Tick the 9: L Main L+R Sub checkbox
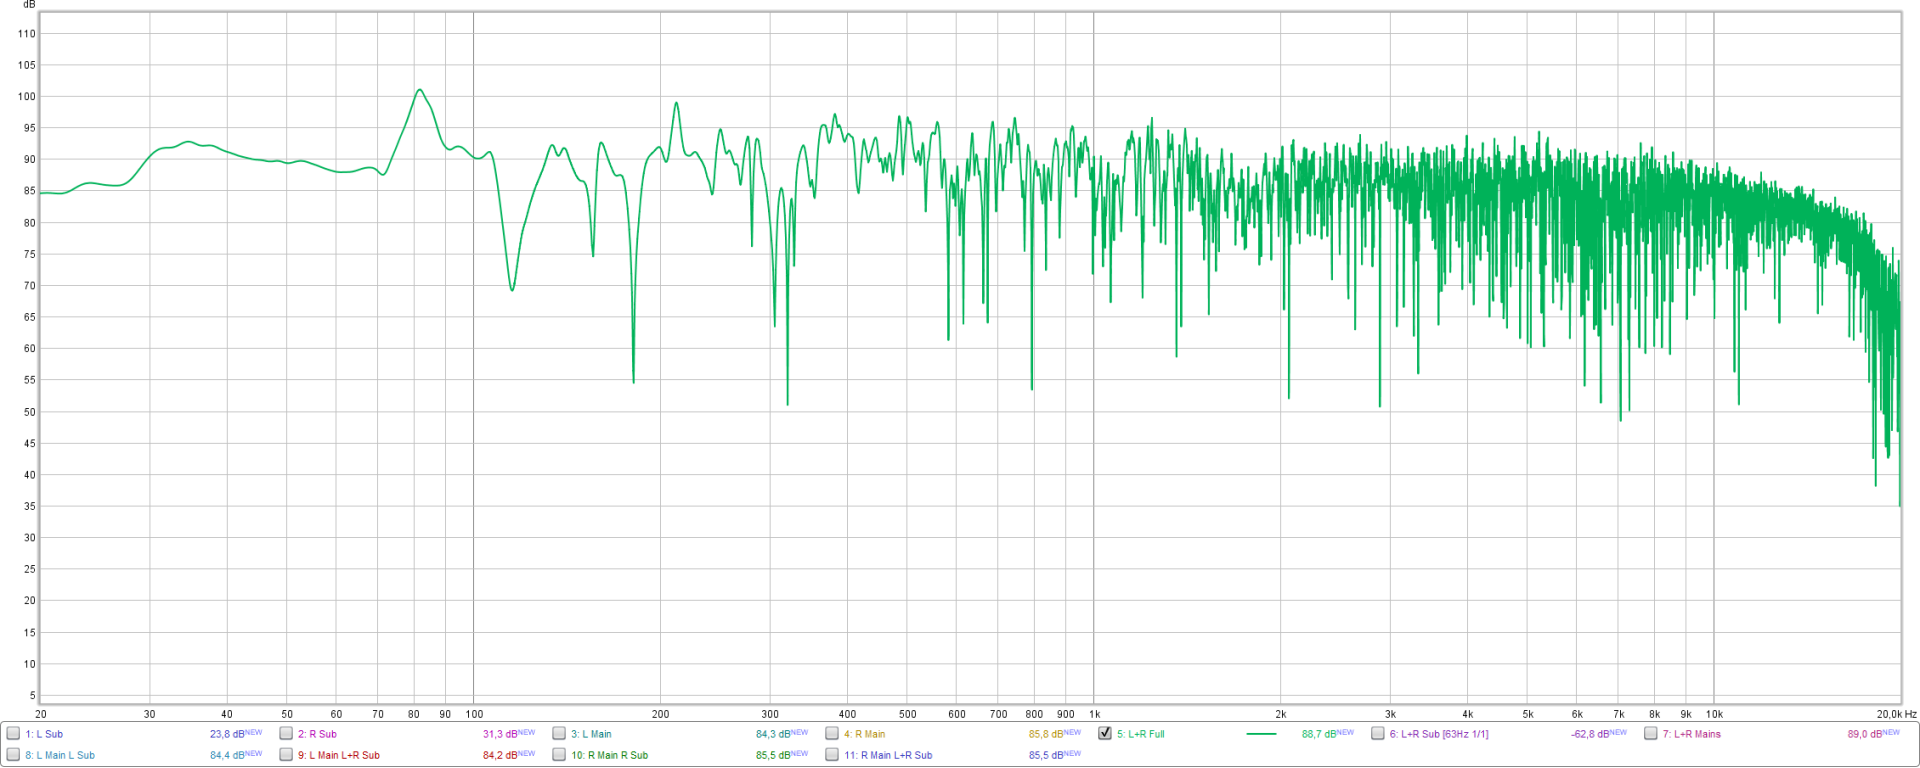 click(x=286, y=755)
